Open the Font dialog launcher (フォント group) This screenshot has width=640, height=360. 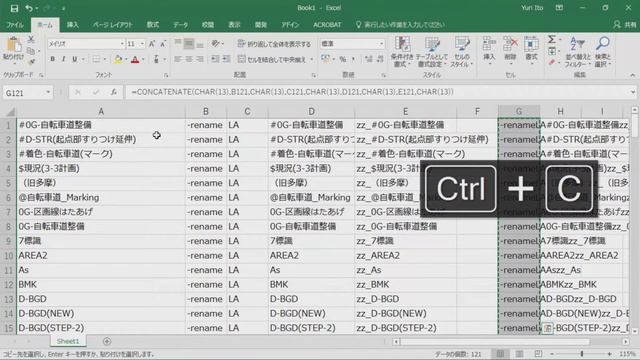coord(166,75)
